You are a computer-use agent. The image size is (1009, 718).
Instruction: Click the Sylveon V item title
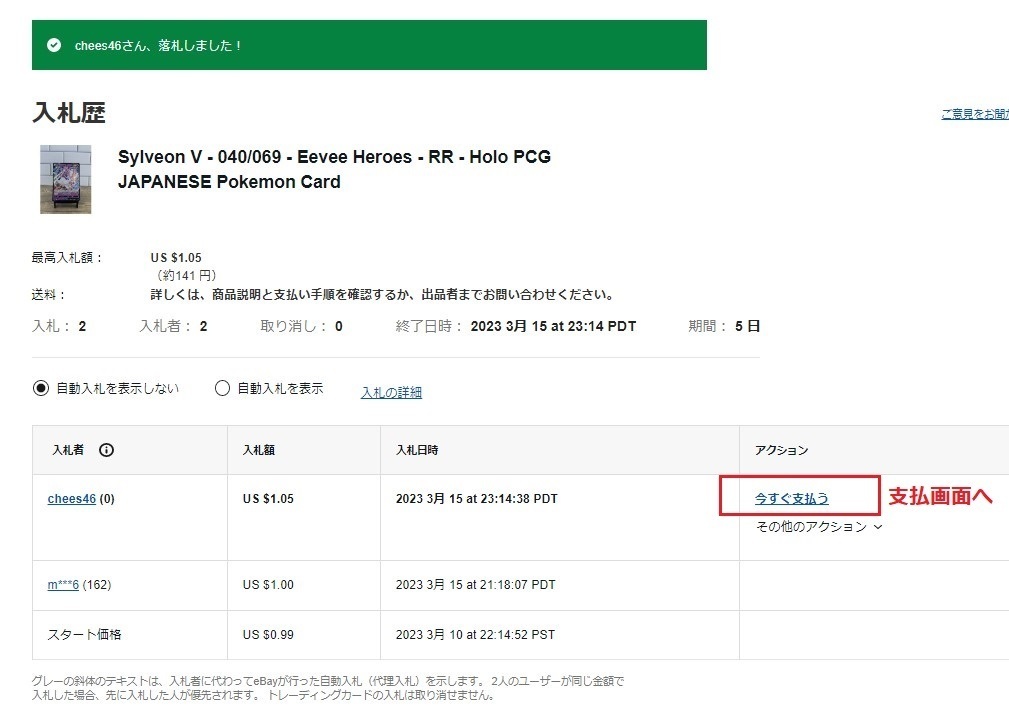coord(334,169)
